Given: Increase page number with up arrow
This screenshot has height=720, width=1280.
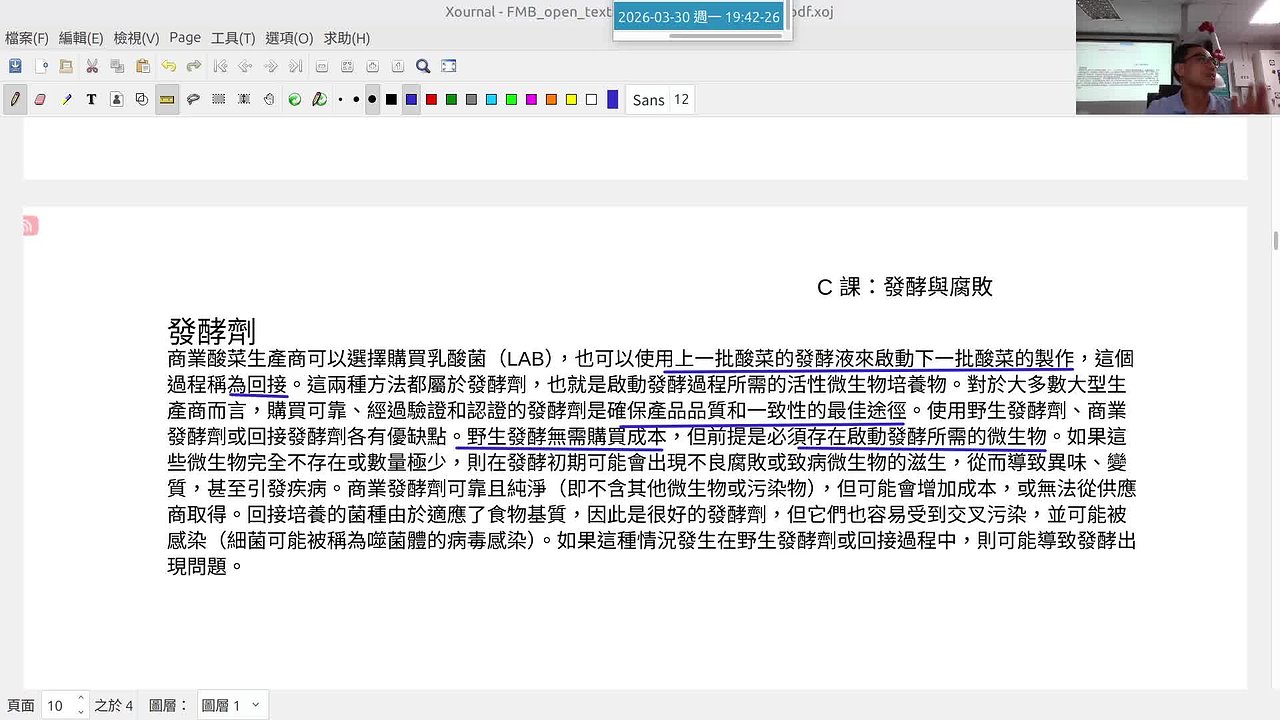Looking at the screenshot, I should tap(81, 699).
